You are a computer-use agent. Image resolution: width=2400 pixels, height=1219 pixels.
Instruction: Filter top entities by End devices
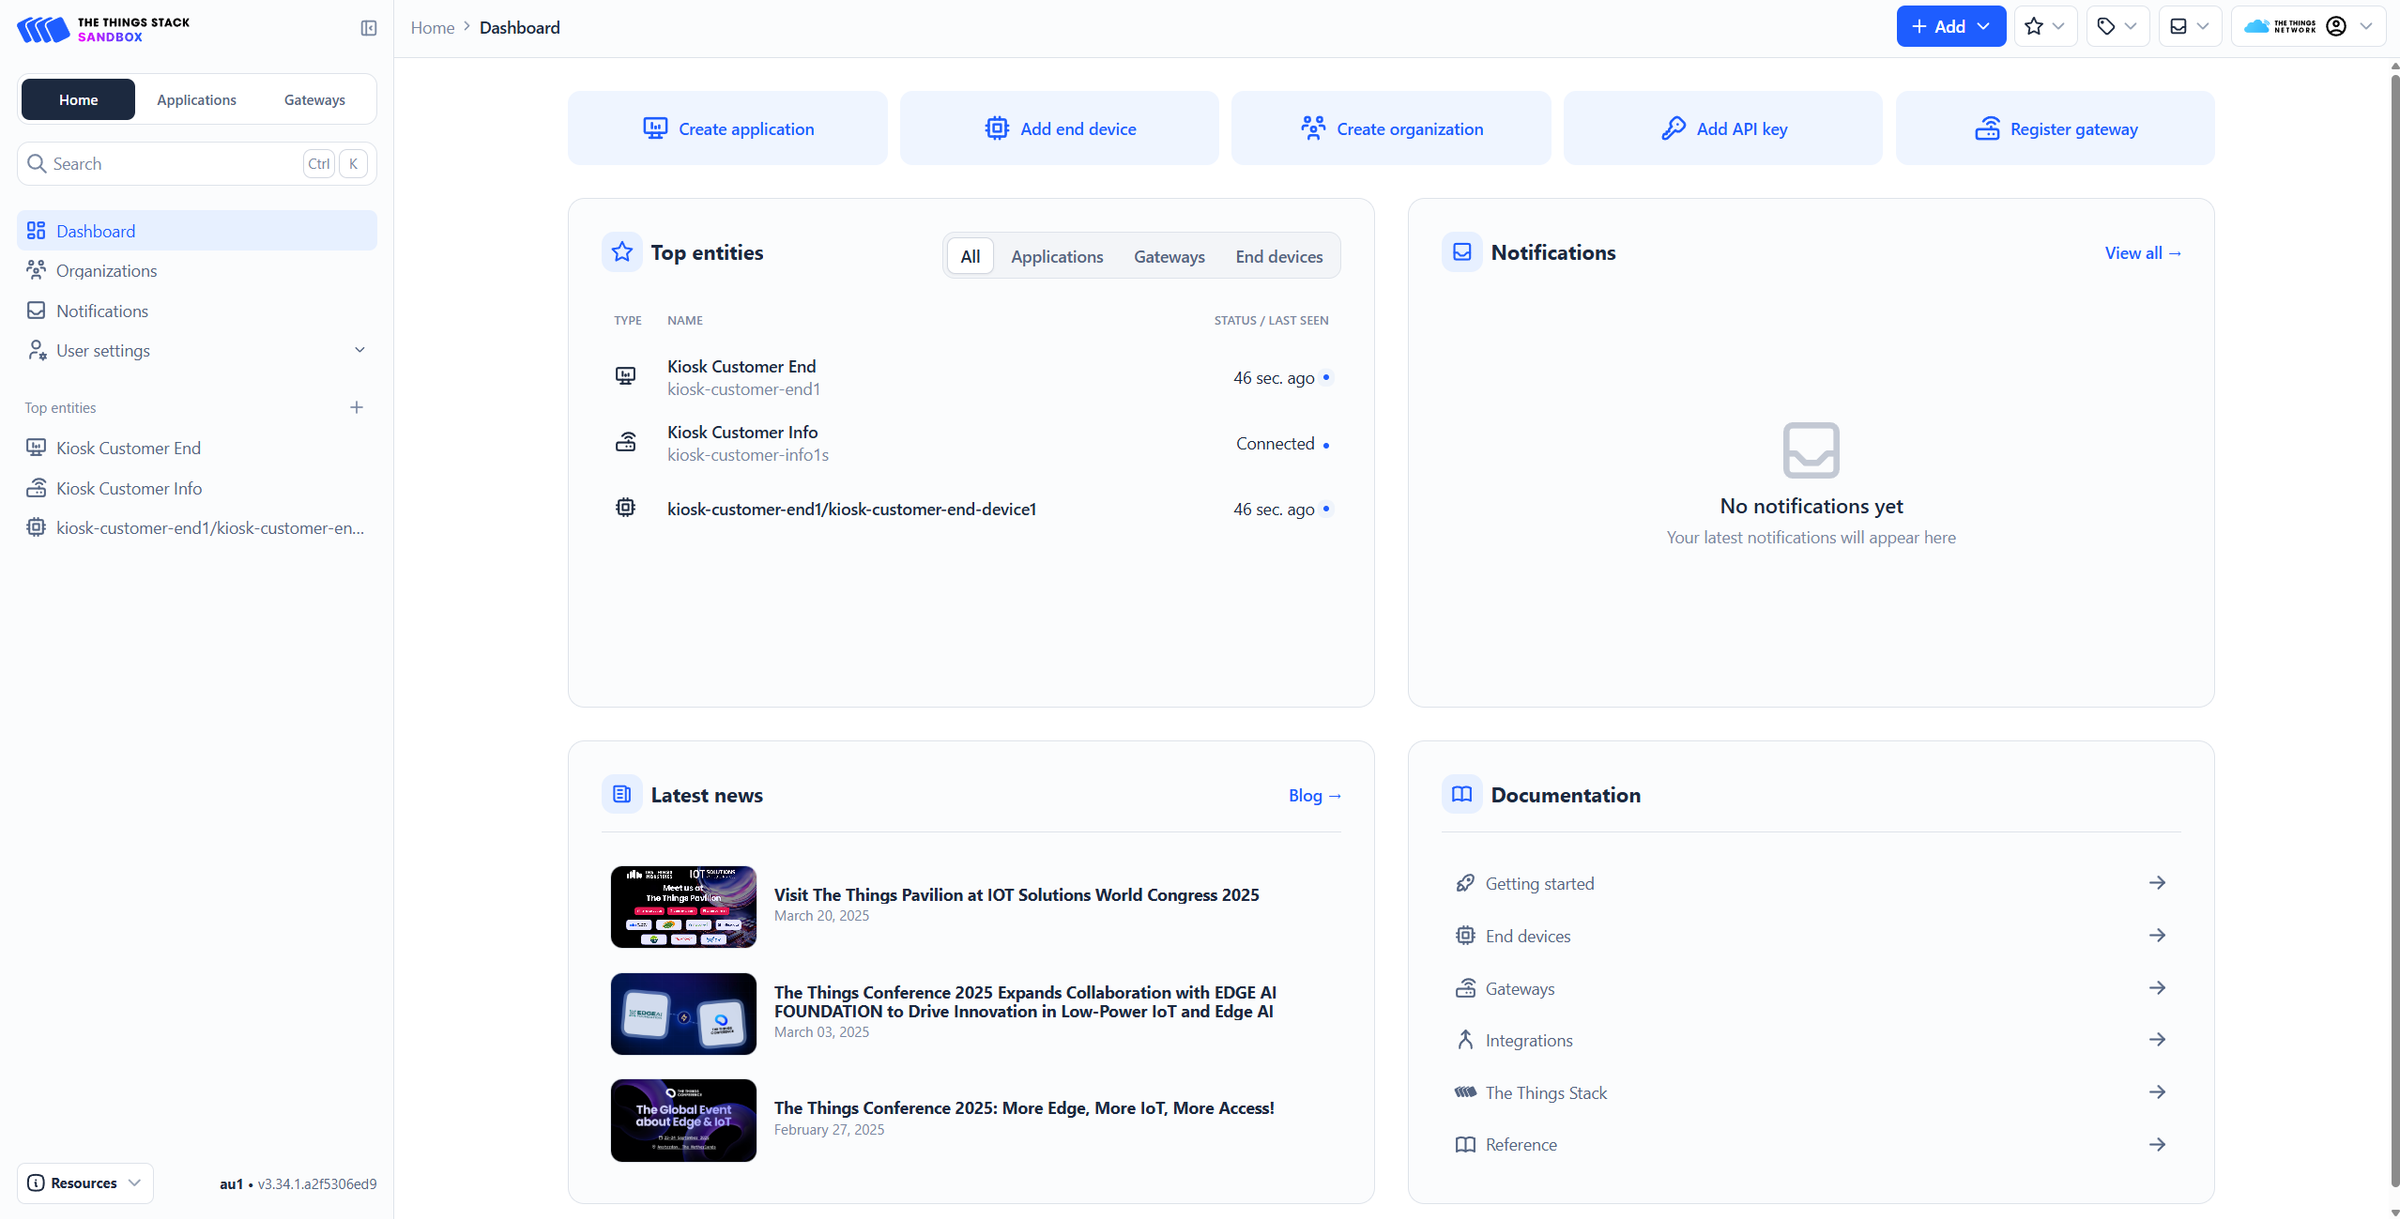[1279, 256]
